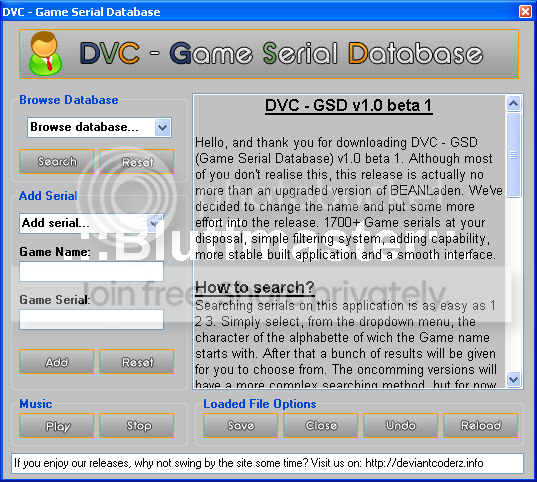Viewport: 537px width, 482px height.
Task: Focus the Game Serial input field
Action: click(x=91, y=319)
